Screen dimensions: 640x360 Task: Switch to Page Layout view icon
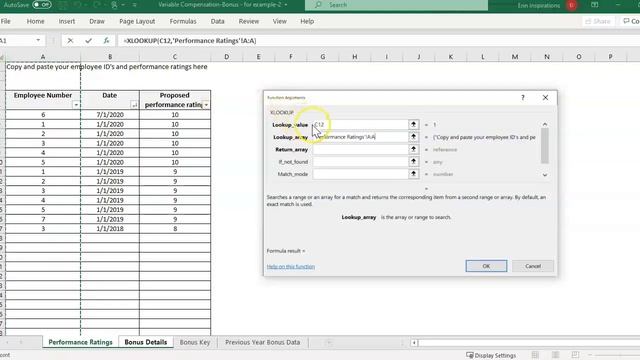pos(555,355)
